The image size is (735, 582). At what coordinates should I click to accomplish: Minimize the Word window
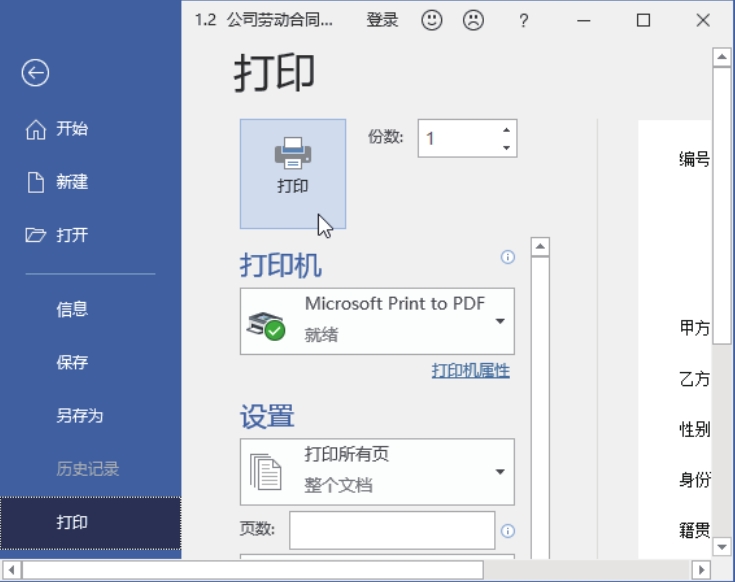(x=584, y=21)
